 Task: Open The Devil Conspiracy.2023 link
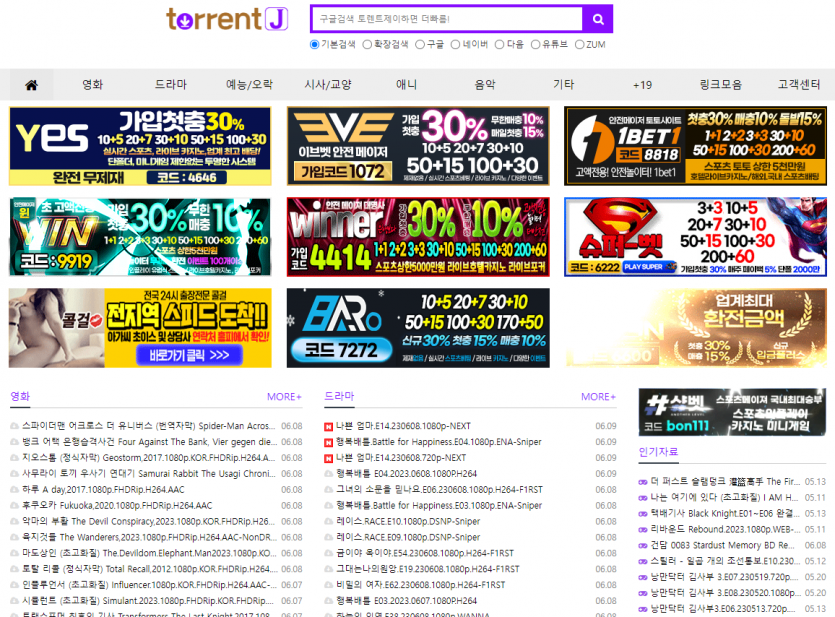click(x=149, y=522)
